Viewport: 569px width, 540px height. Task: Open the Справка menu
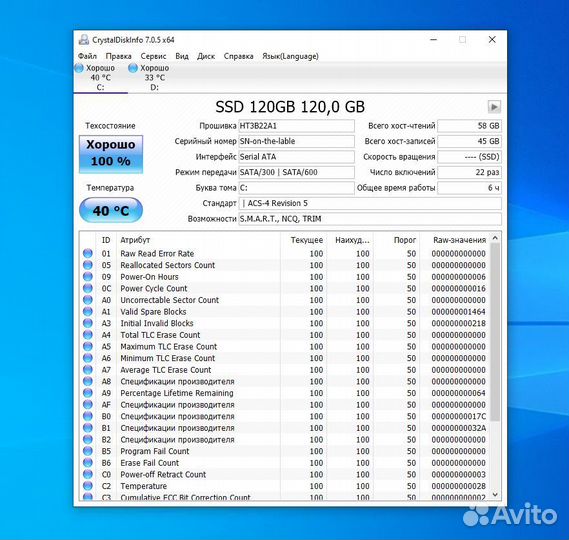point(238,56)
